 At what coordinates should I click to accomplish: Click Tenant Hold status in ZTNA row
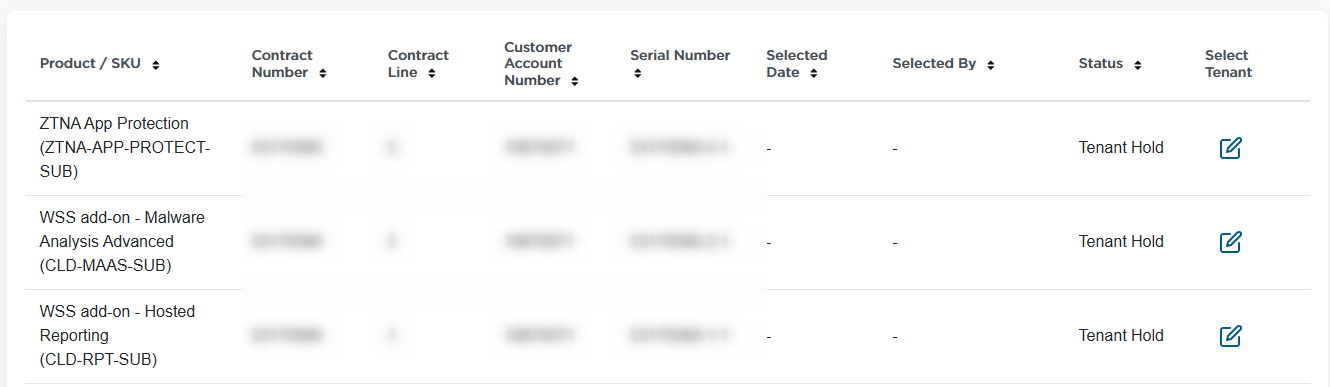pyautogui.click(x=1121, y=148)
